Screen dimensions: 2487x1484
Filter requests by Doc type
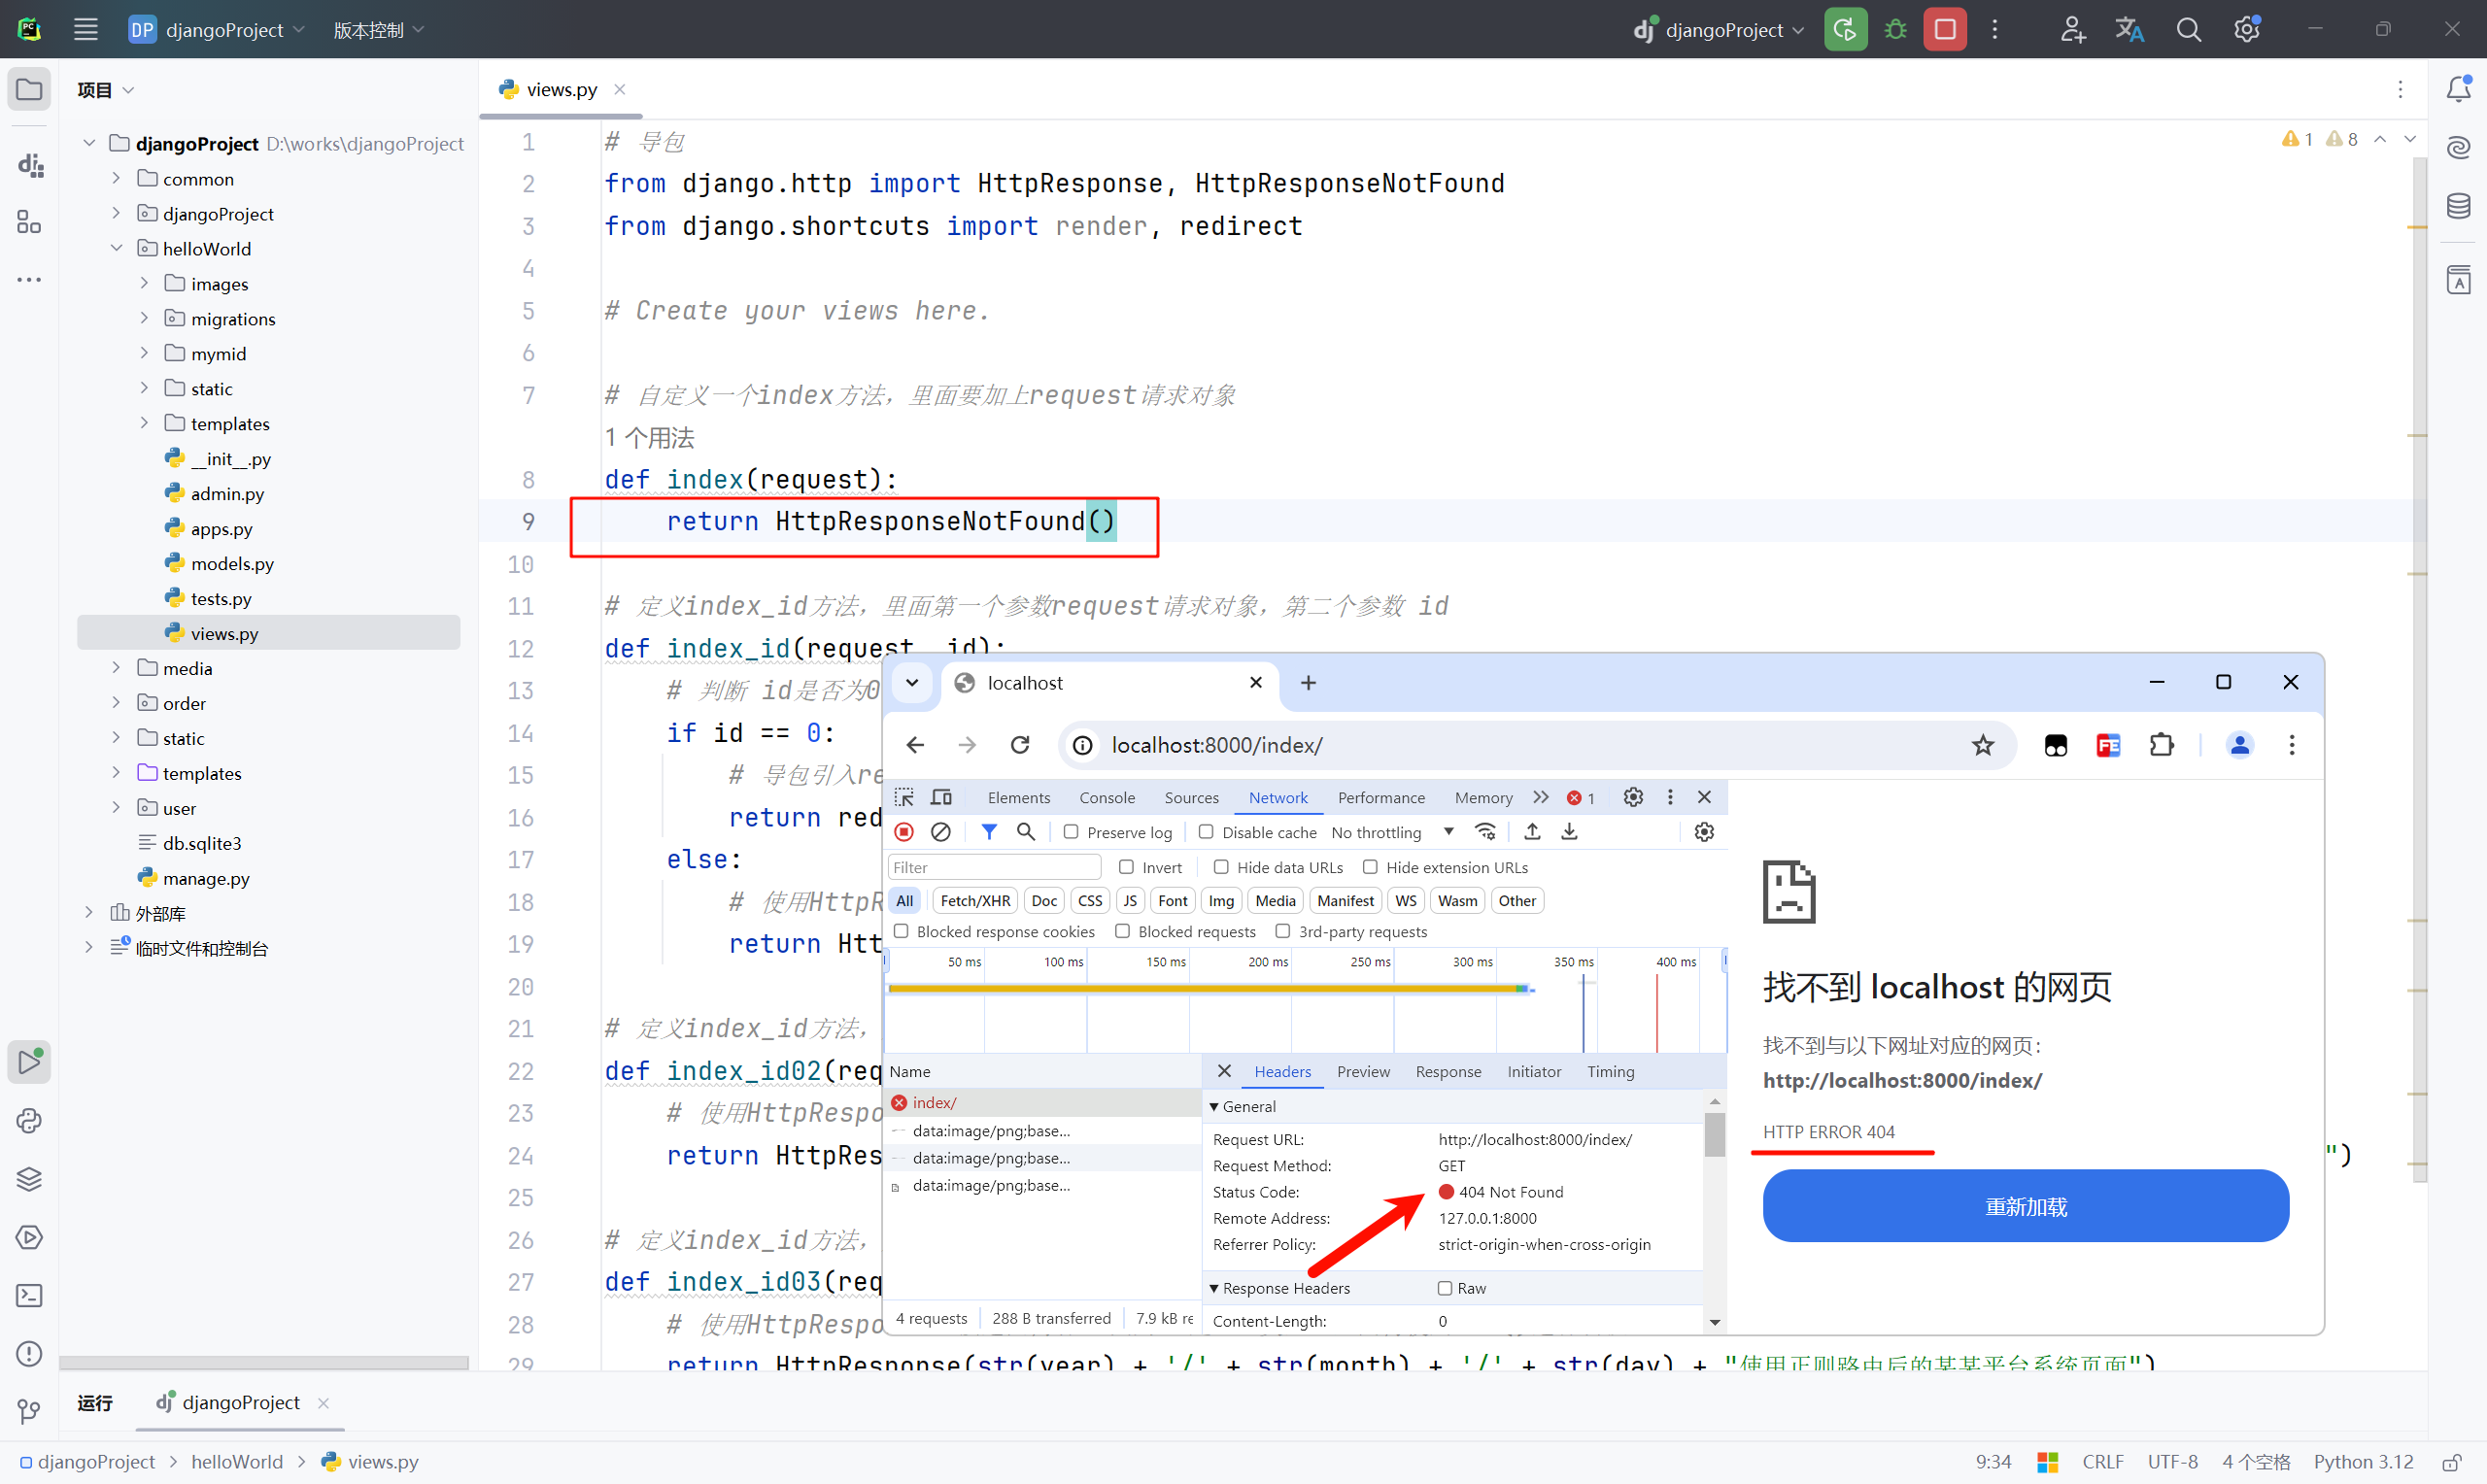coord(1044,900)
